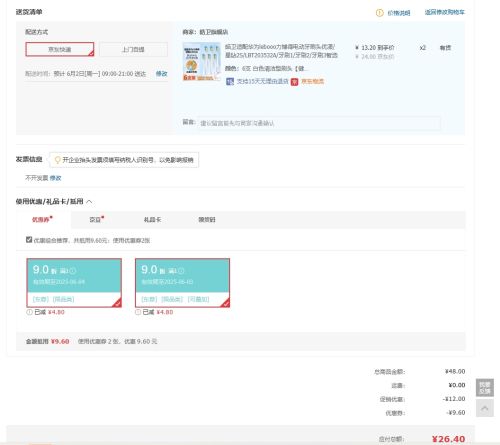The image size is (500, 445).
Task: Click info icon inside second 9.0折 coupon
Action: [x=181, y=271]
